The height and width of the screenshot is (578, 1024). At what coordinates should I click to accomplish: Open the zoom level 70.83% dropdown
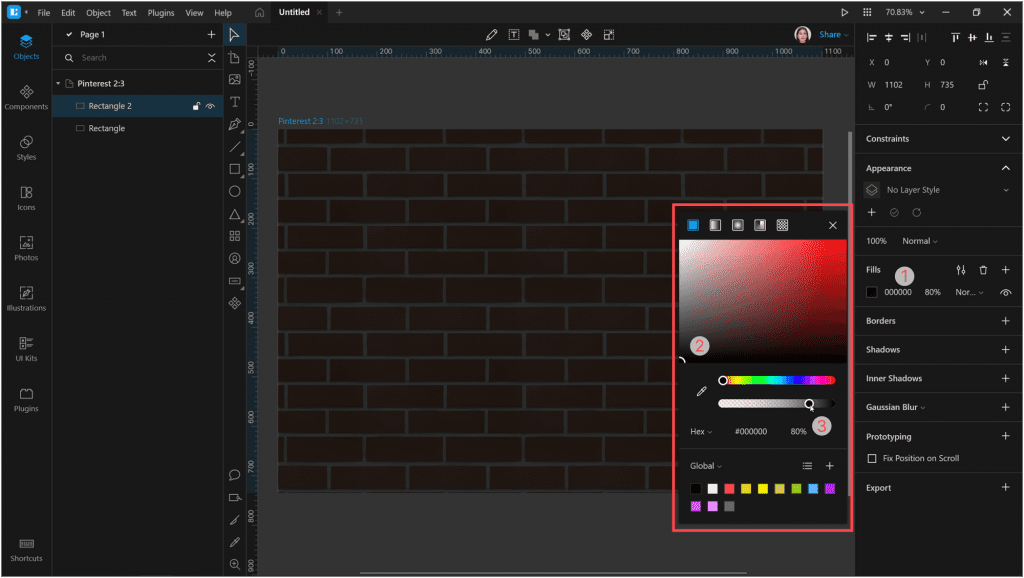(x=904, y=12)
